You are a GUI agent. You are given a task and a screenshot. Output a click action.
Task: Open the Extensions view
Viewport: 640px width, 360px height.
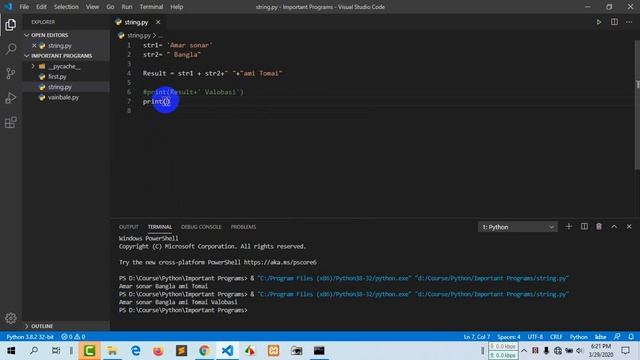(x=11, y=122)
